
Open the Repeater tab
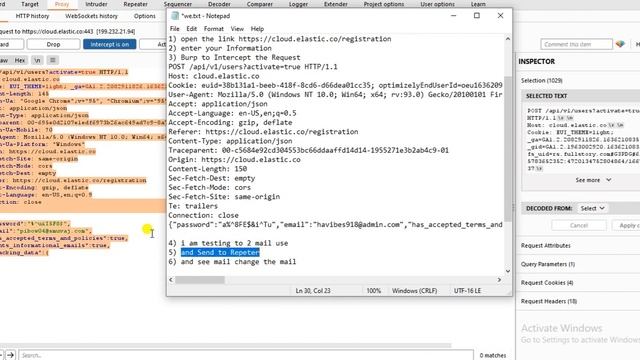tap(135, 4)
